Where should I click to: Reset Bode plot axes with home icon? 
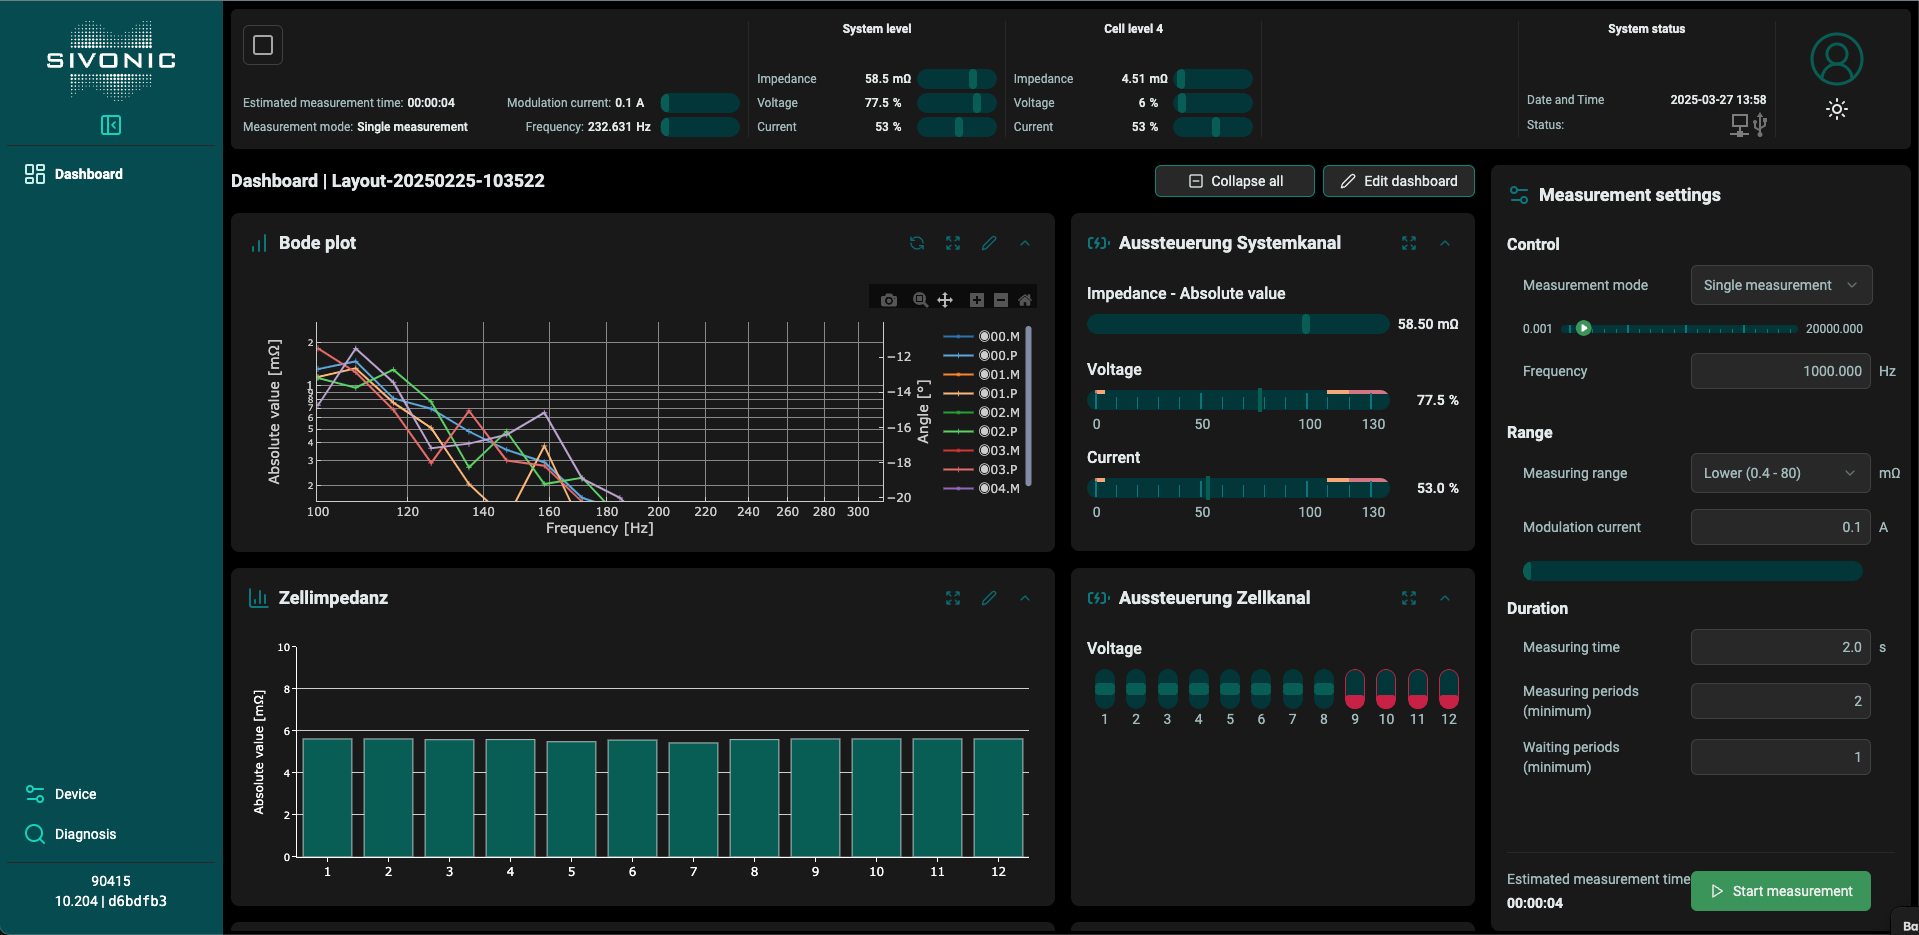(x=1025, y=300)
